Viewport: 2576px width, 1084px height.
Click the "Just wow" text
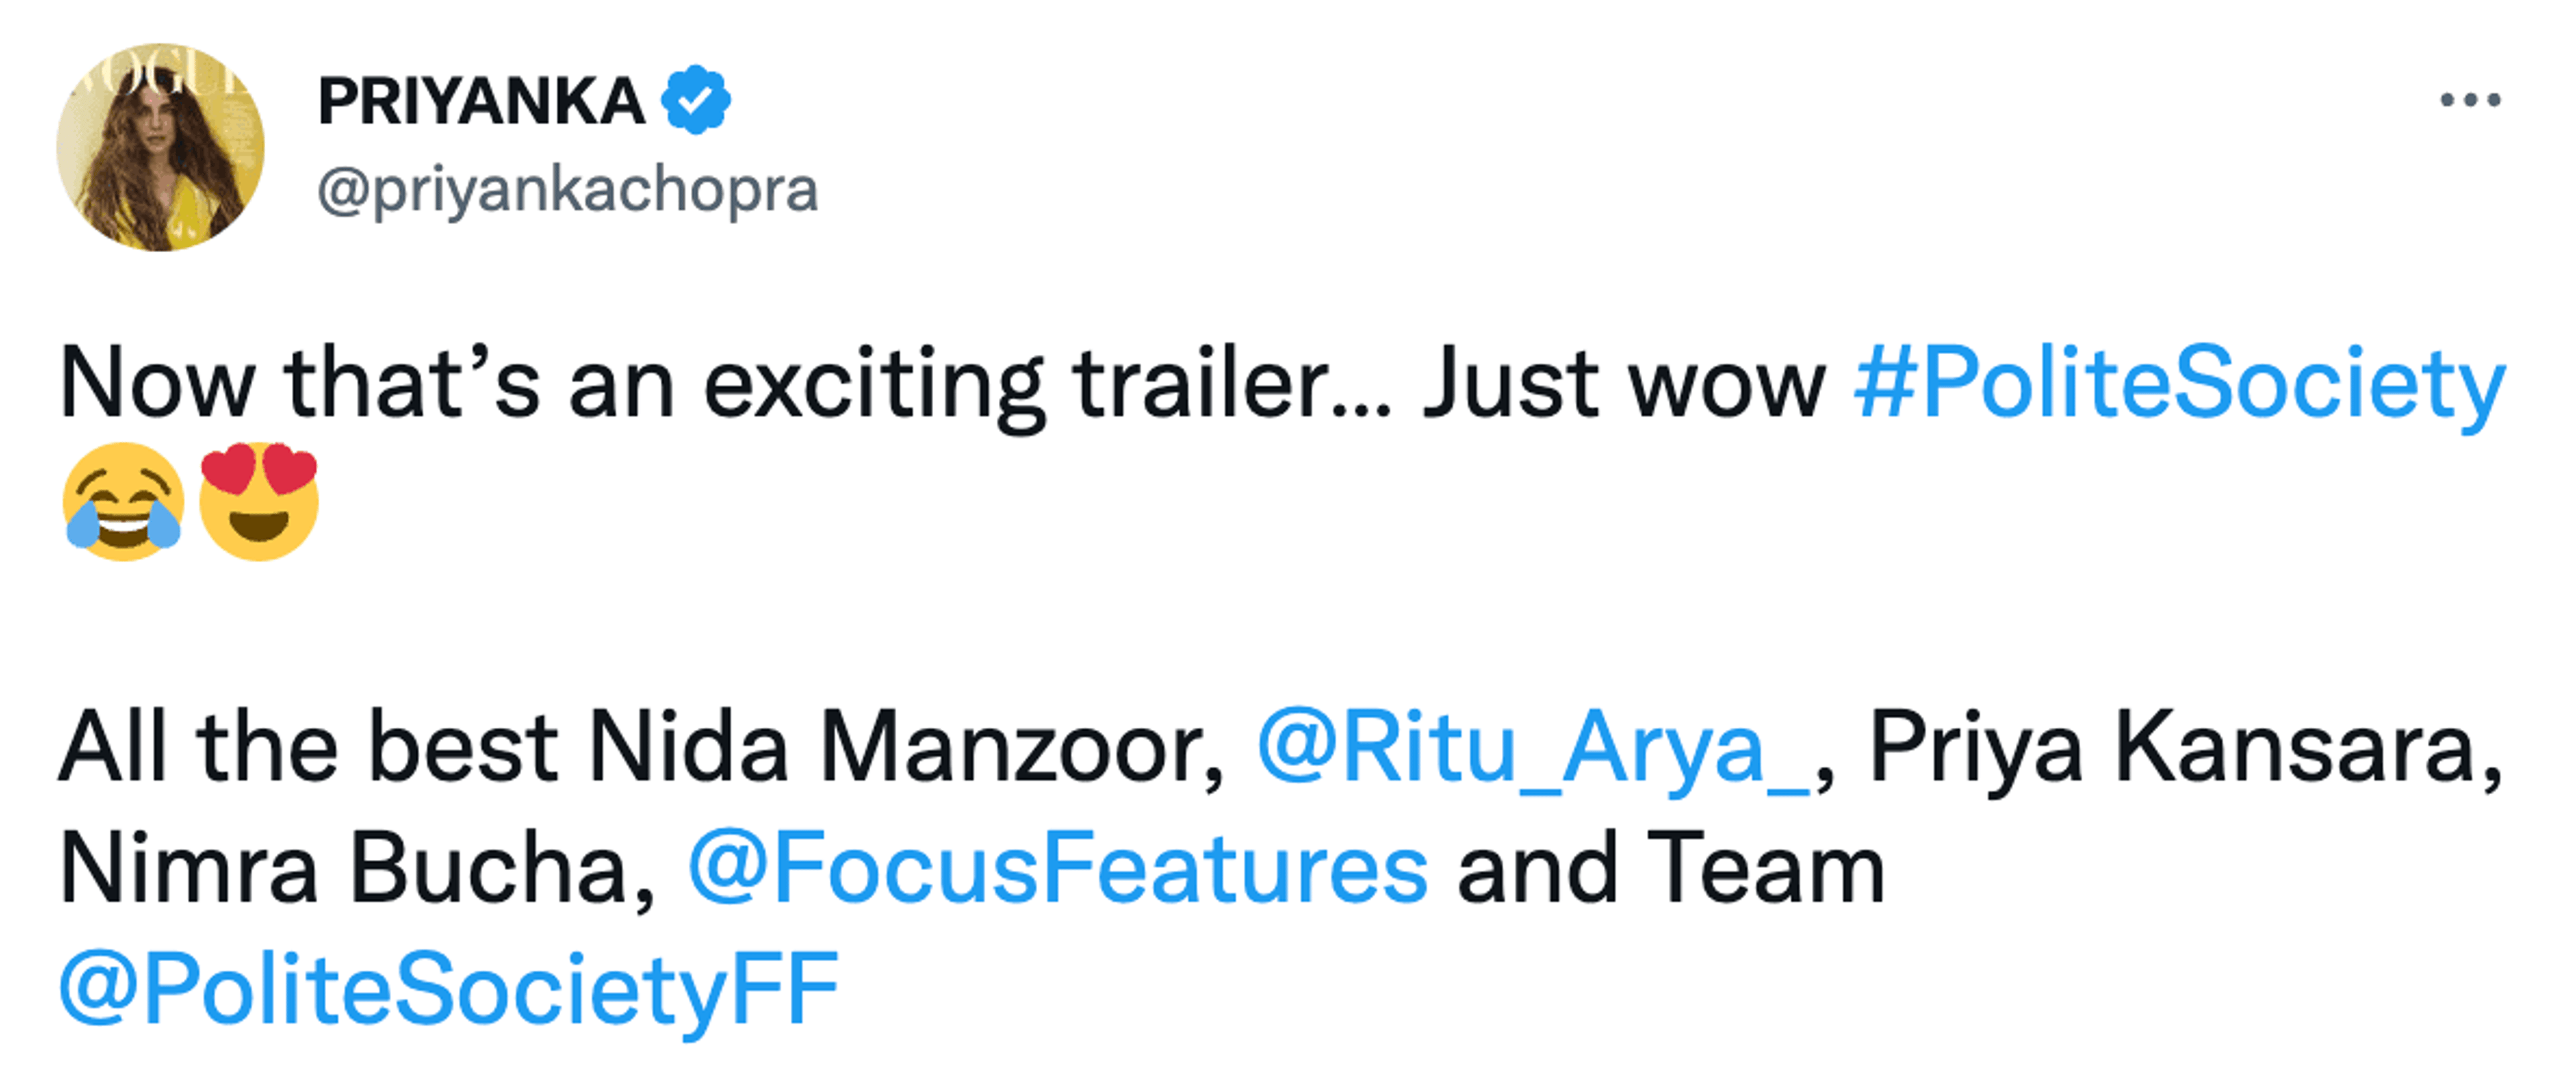click(x=1624, y=384)
